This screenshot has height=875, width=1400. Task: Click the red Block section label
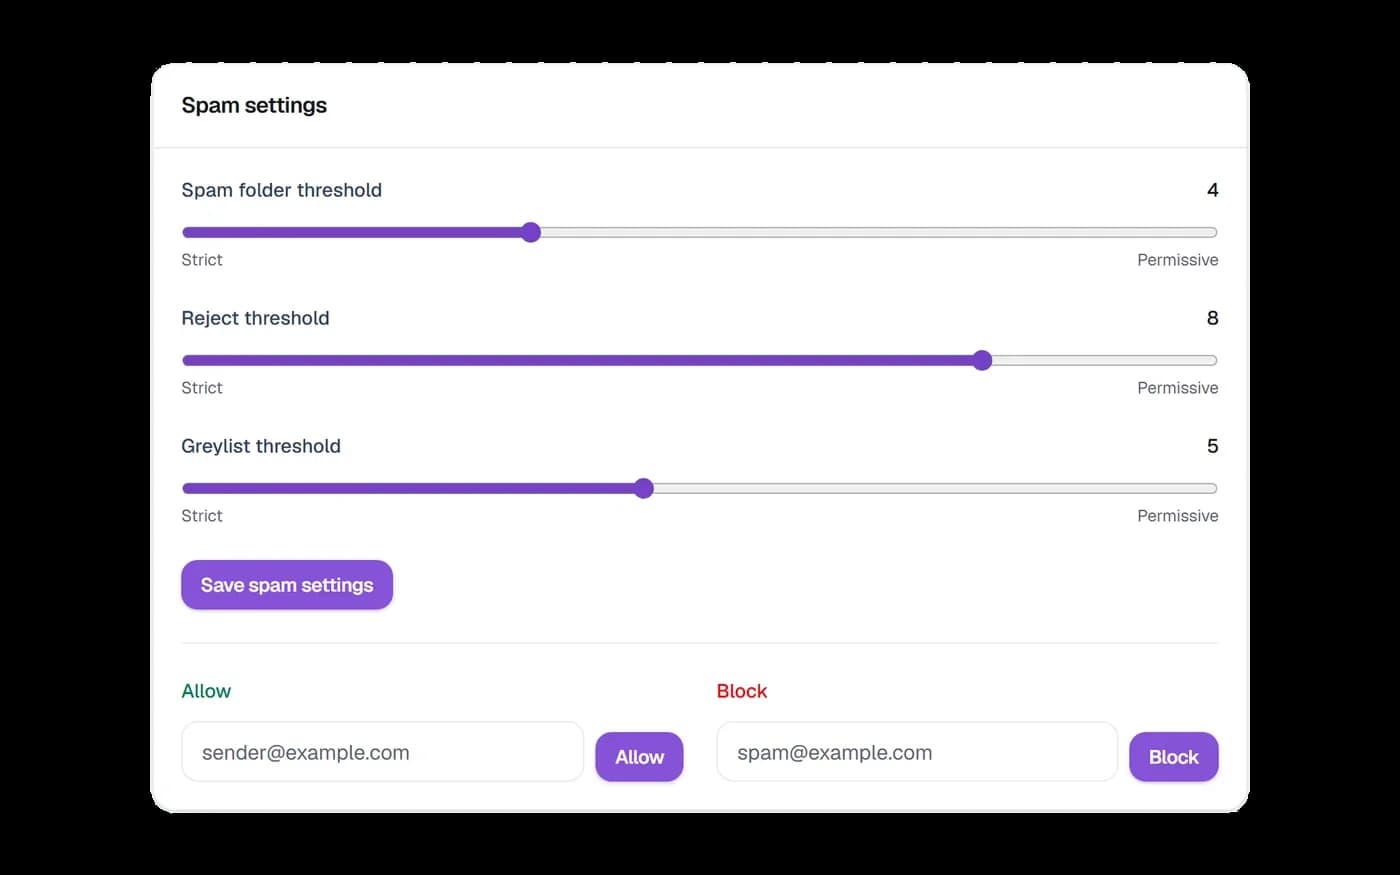[742, 691]
